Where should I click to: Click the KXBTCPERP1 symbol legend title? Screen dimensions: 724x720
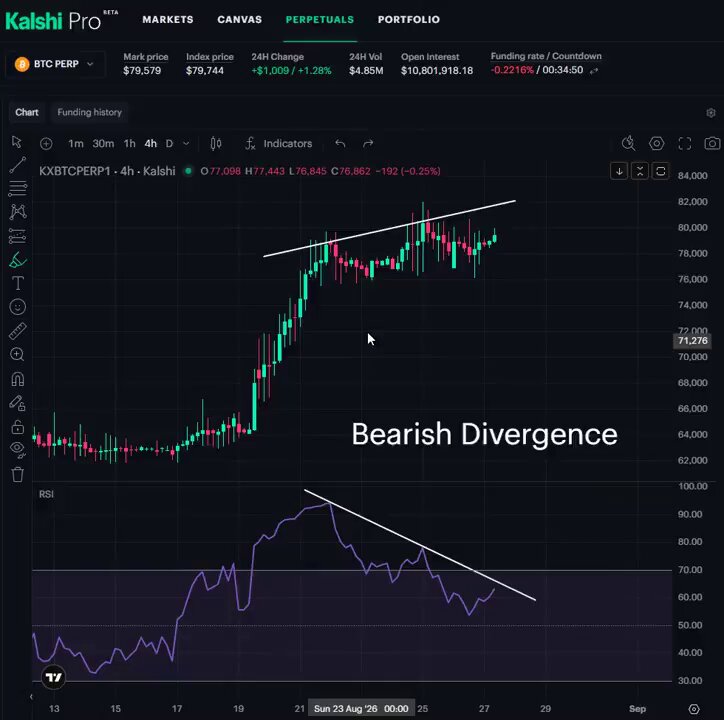pyautogui.click(x=107, y=171)
